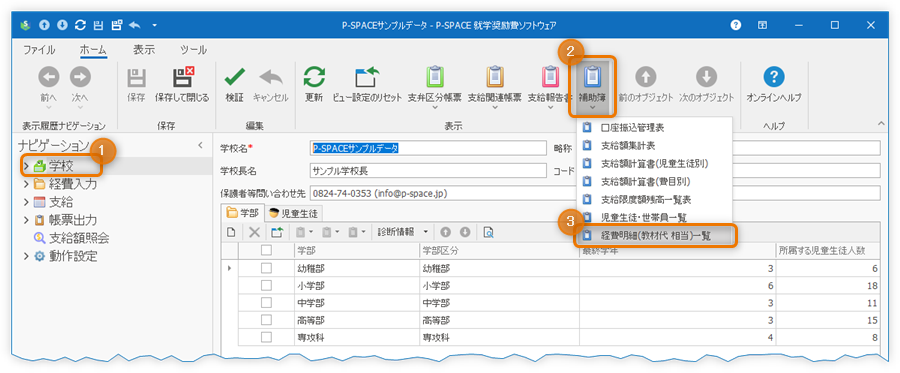Viewport: 900px width, 373px height.
Task: Open the help question mark in title bar
Action: (735, 25)
